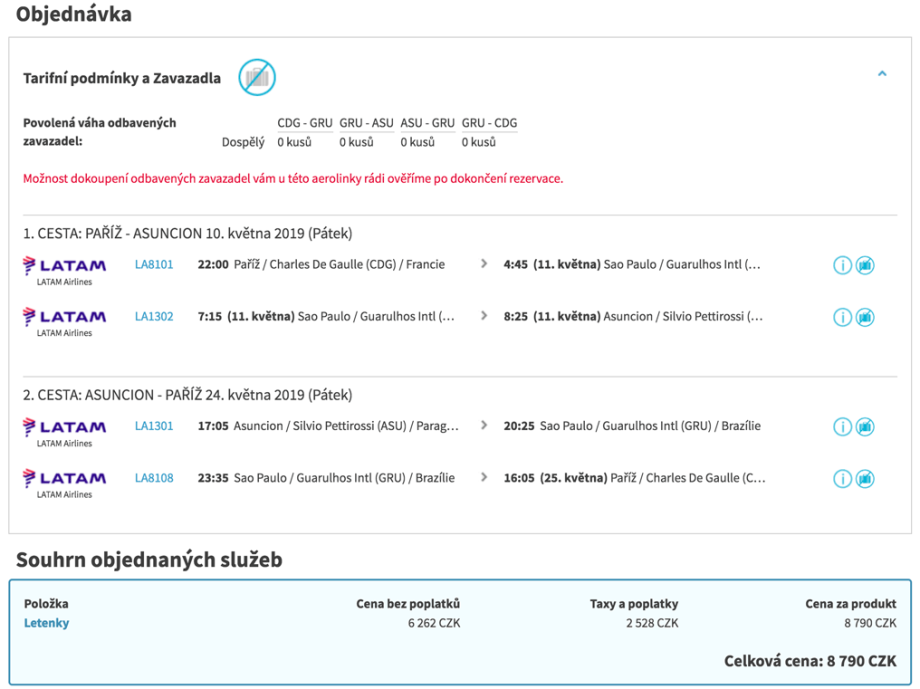Open info icon on the LA1302 row
This screenshot has width=920, height=689.
tap(842, 317)
